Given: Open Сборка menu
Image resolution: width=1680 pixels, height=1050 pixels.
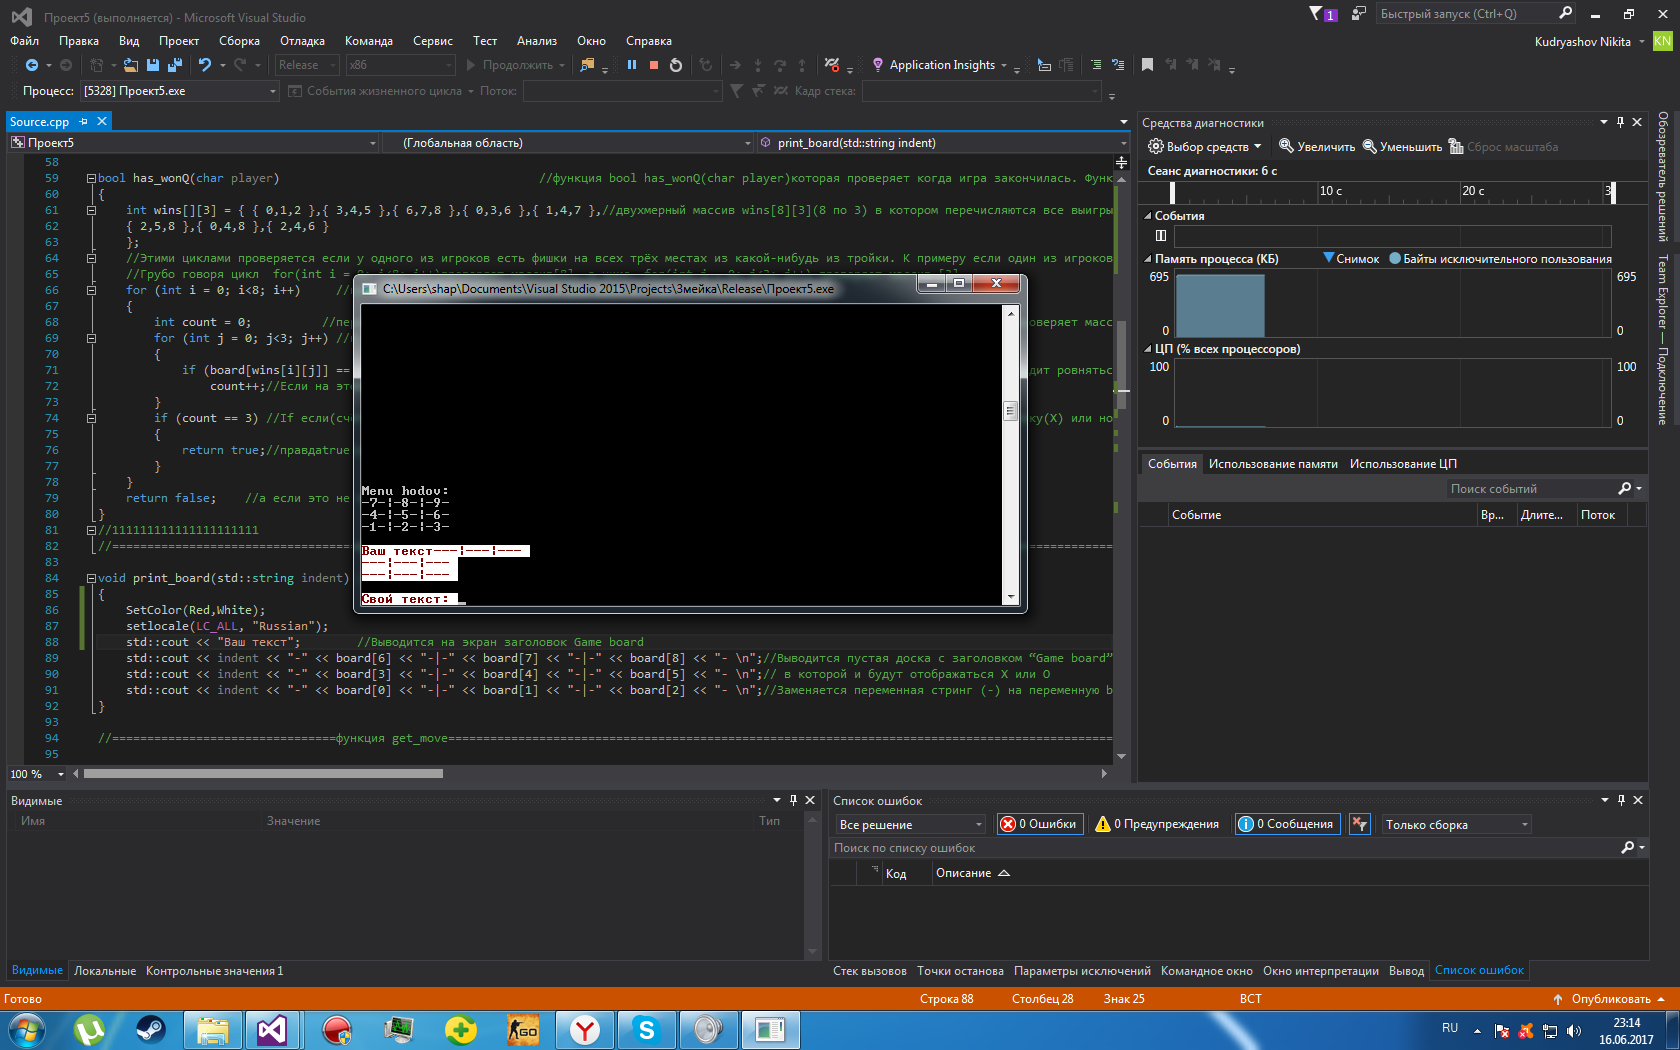Looking at the screenshot, I should point(239,41).
